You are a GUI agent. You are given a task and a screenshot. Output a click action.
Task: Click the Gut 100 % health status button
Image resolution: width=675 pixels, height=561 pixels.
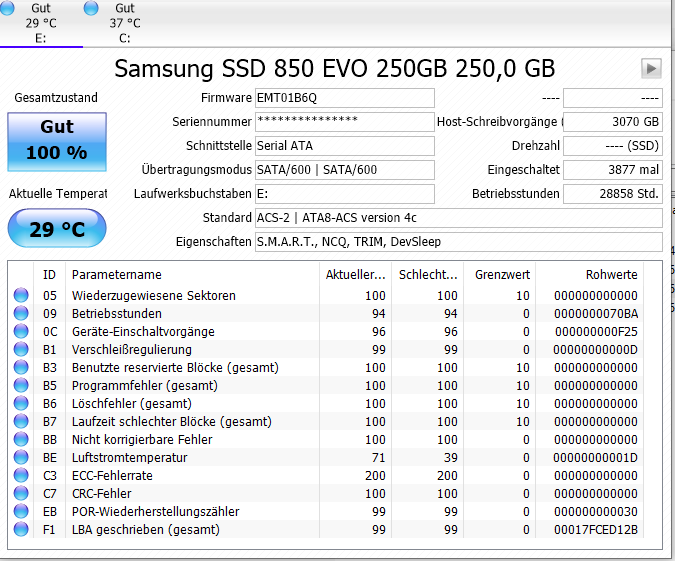(x=57, y=142)
